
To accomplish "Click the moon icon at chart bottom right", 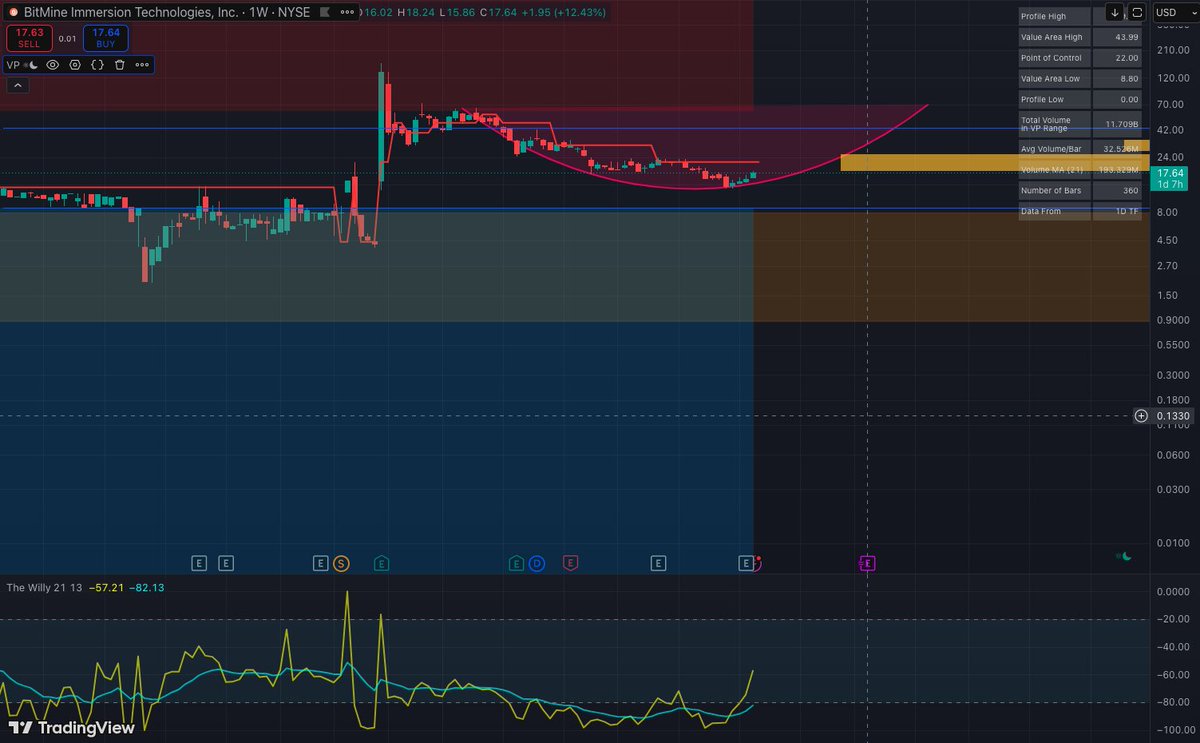I will tap(1126, 556).
